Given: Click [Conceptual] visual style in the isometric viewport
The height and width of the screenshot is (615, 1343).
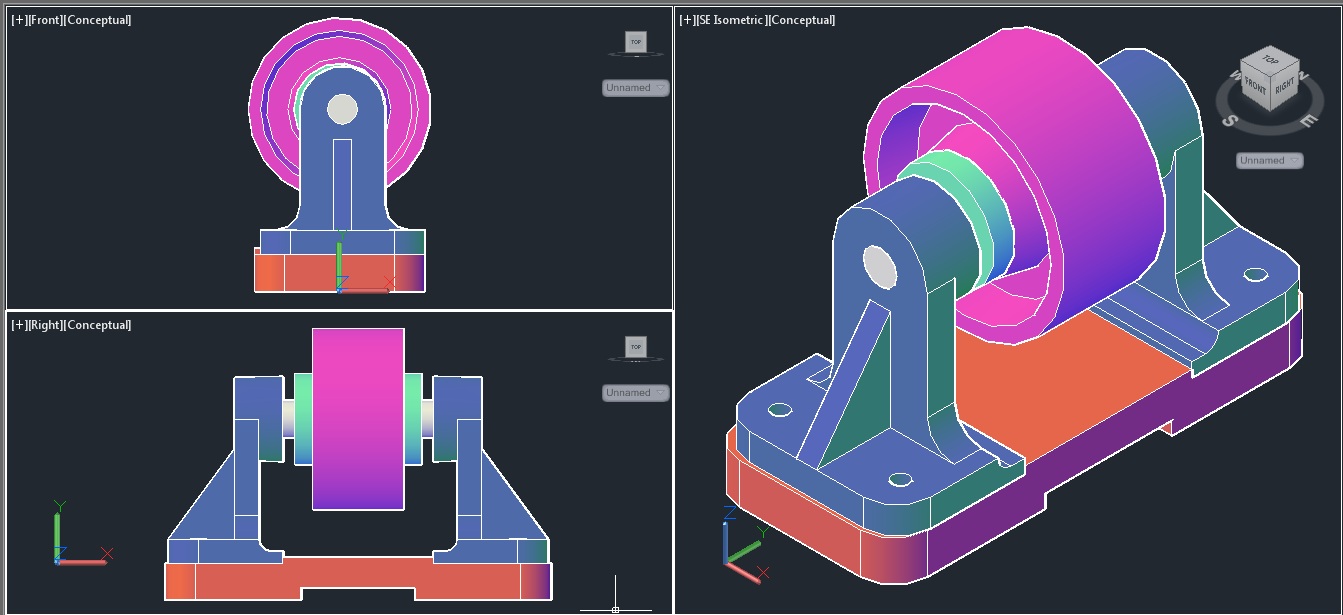Looking at the screenshot, I should (x=802, y=20).
